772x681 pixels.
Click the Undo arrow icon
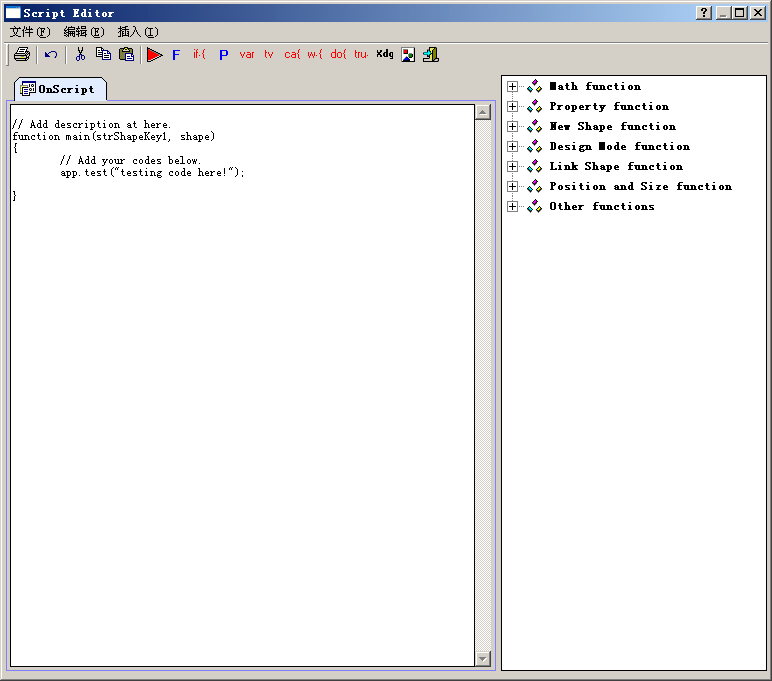click(51, 54)
